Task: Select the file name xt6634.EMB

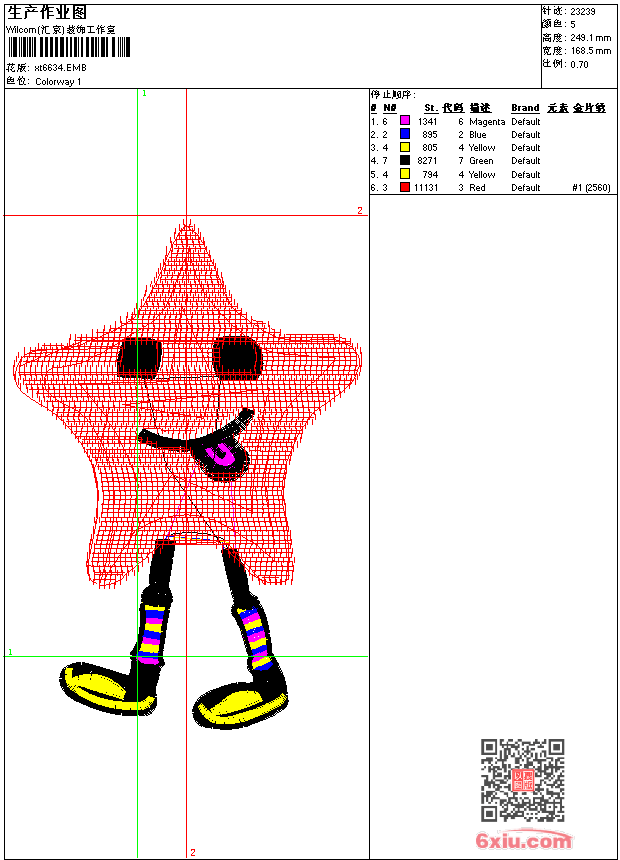Action: pos(60,67)
